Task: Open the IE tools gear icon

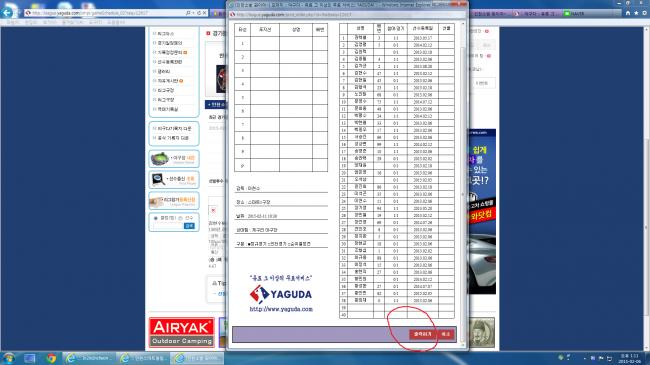Action: tap(644, 13)
